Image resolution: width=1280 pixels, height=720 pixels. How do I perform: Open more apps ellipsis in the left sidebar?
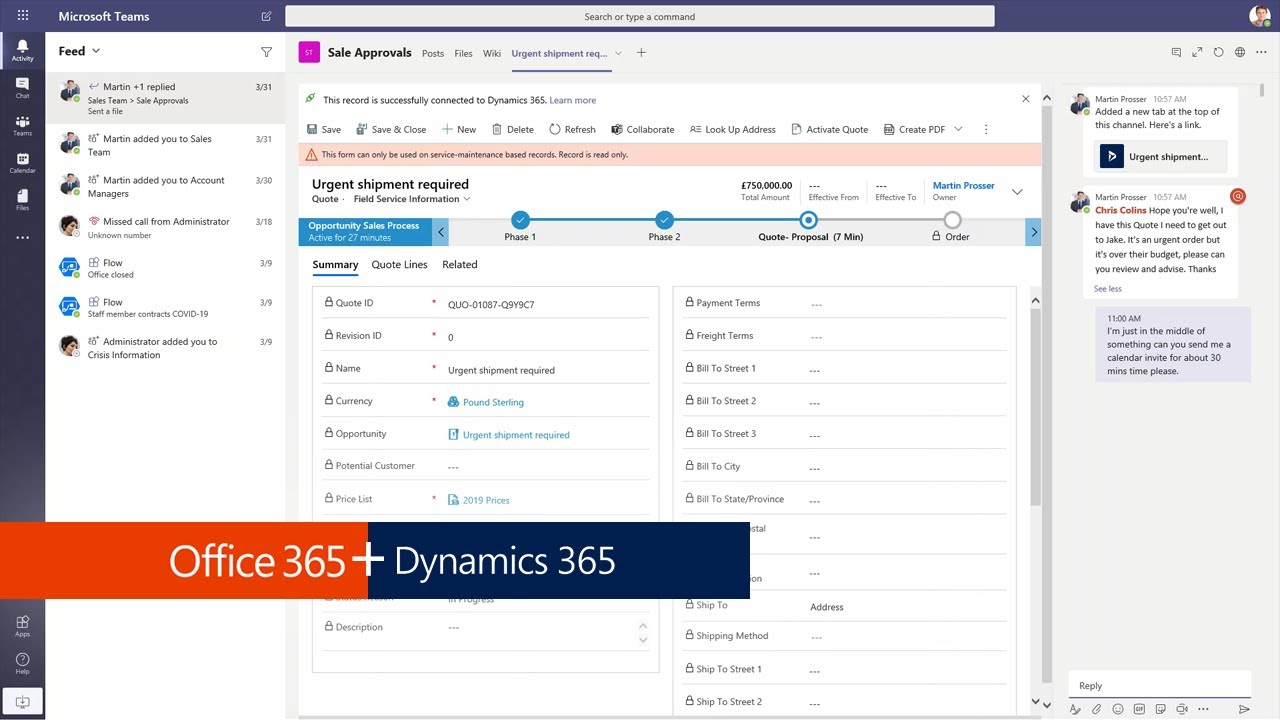(x=22, y=238)
